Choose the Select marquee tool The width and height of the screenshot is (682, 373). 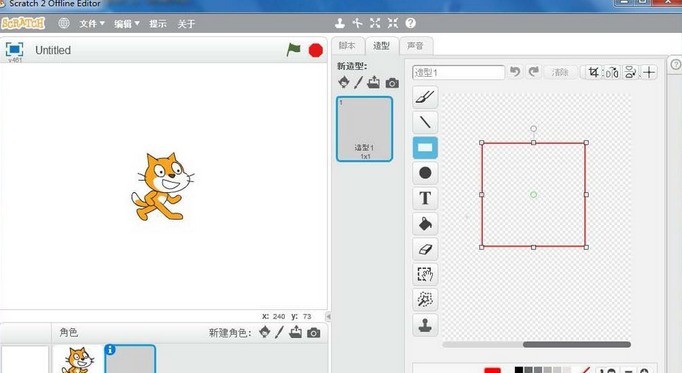pyautogui.click(x=425, y=274)
